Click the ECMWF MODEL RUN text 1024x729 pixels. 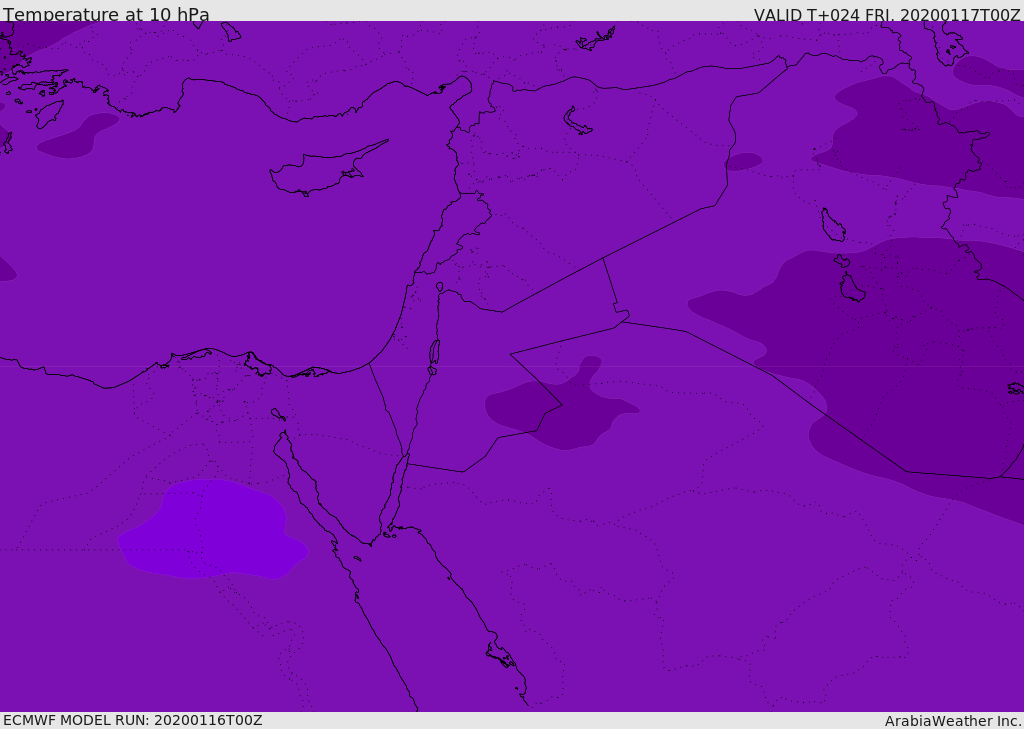(x=132, y=720)
